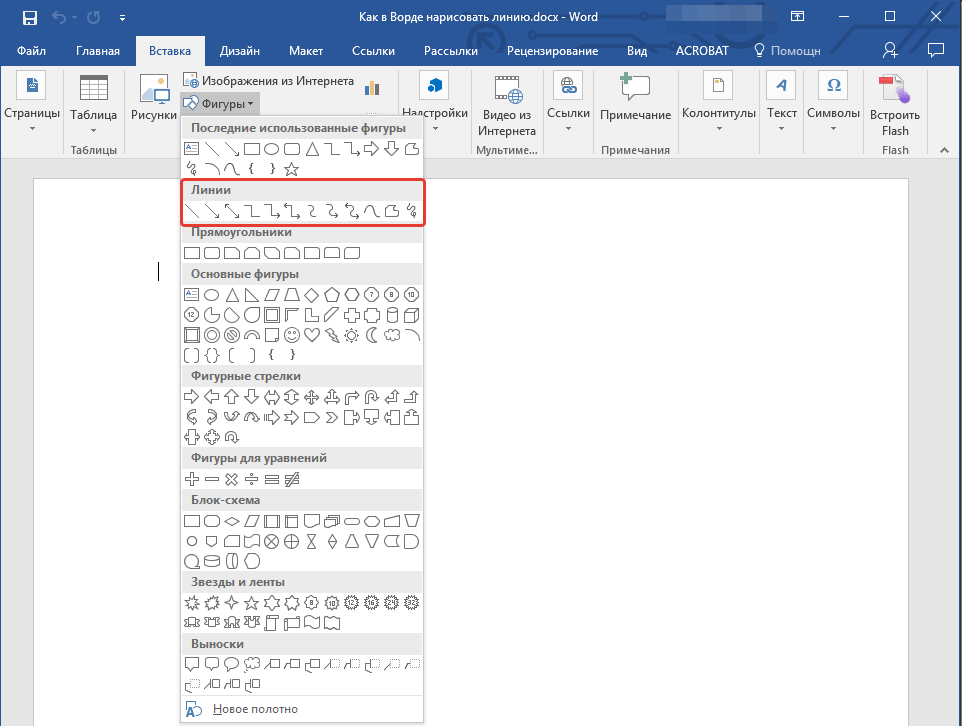
Task: Select the double-headed arrow line in Линии
Action: (x=232, y=211)
